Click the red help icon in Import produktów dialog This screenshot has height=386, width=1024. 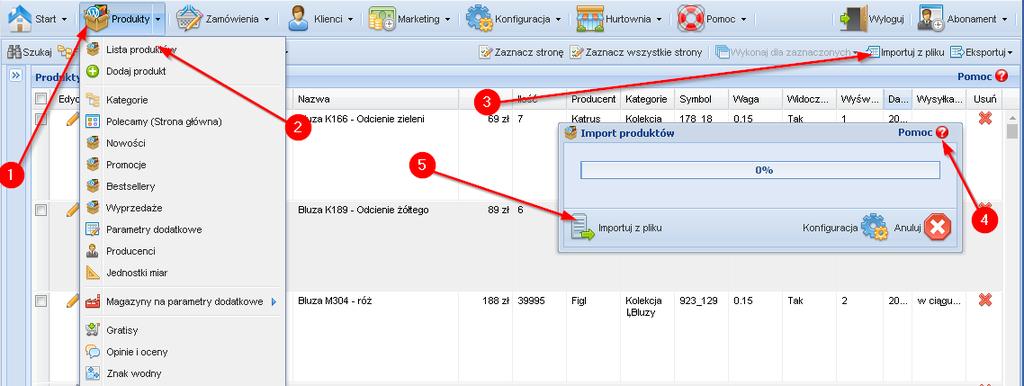click(942, 133)
